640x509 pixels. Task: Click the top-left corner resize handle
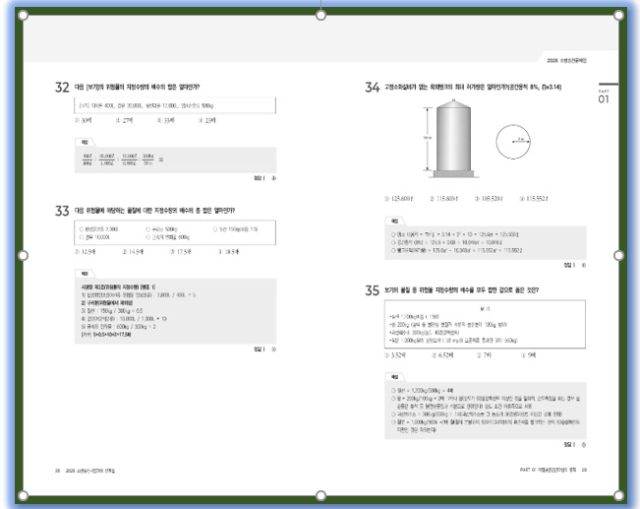click(x=23, y=16)
